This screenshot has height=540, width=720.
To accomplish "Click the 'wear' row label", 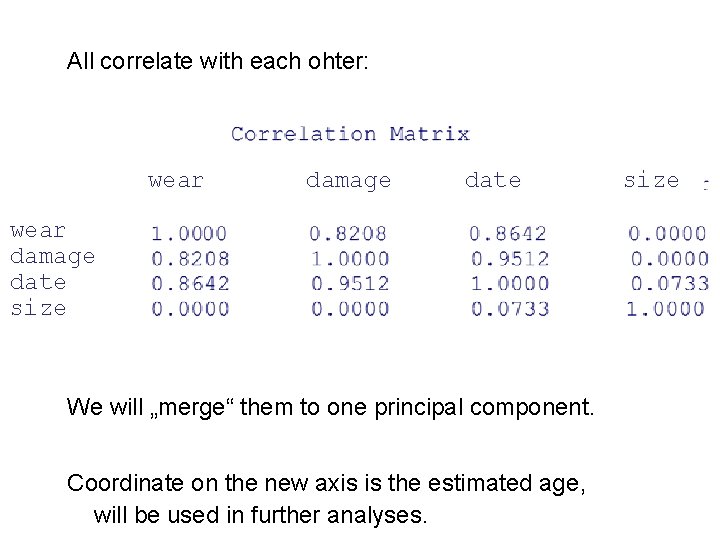I will click(x=38, y=231).
